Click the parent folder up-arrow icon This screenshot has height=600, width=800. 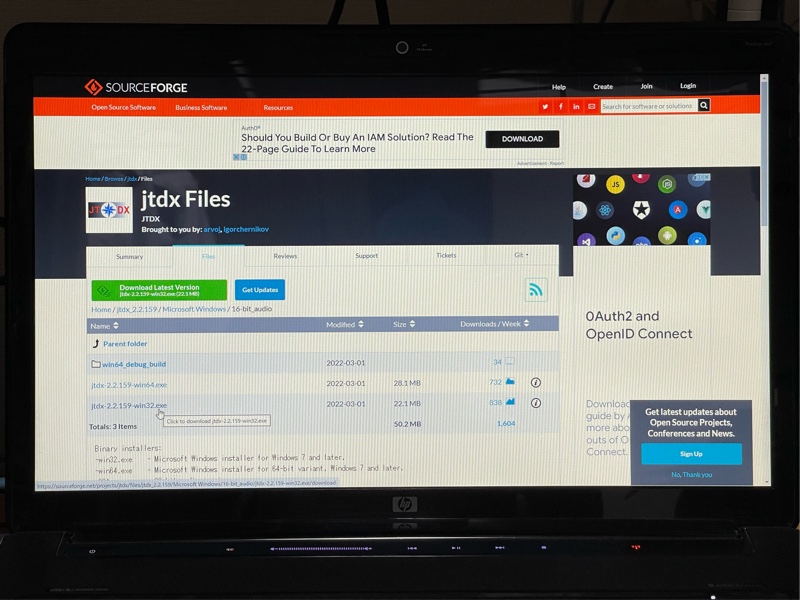(x=96, y=343)
